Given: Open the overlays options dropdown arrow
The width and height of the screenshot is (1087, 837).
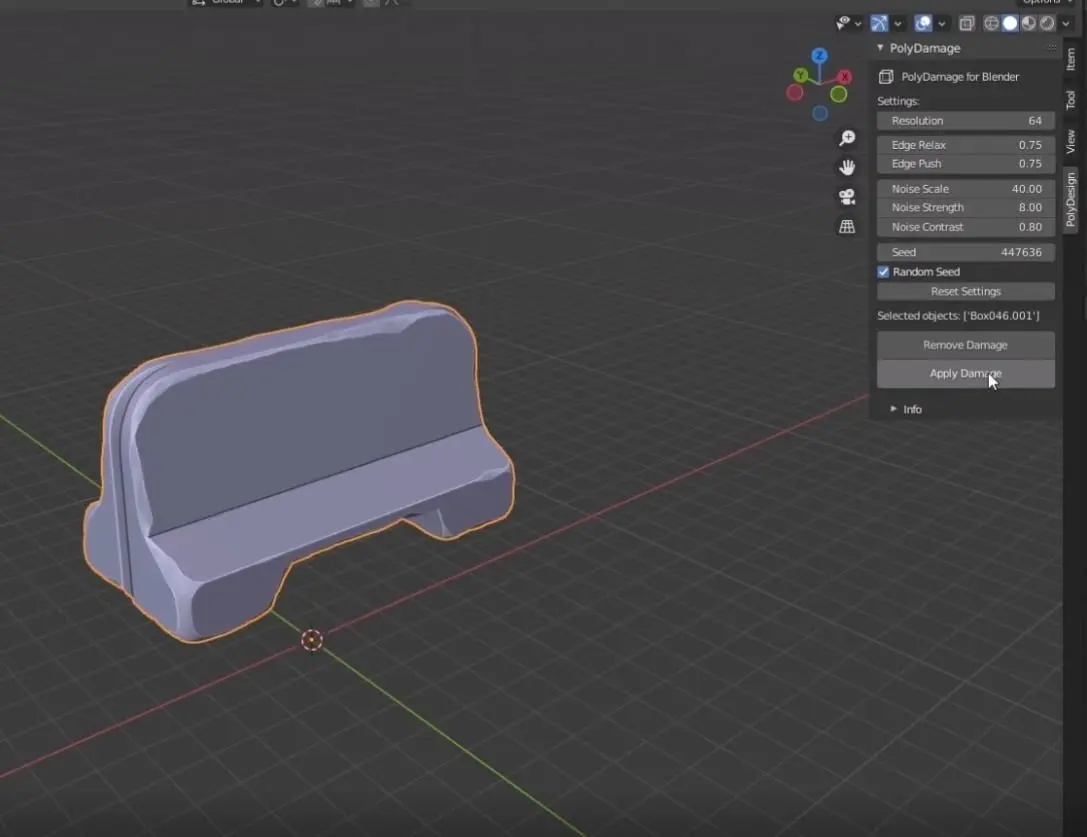Looking at the screenshot, I should click(941, 24).
